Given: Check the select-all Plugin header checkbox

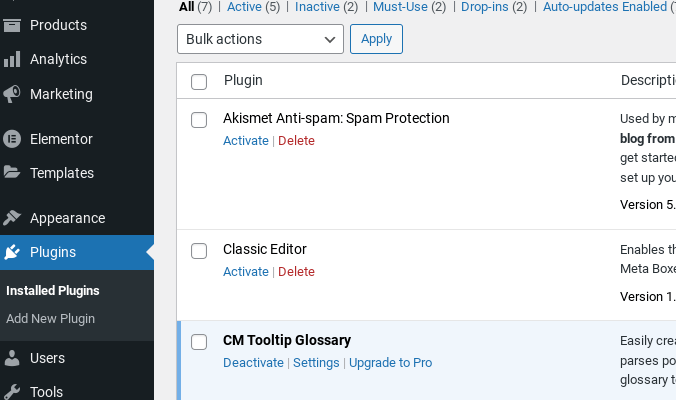Looking at the screenshot, I should coord(199,82).
